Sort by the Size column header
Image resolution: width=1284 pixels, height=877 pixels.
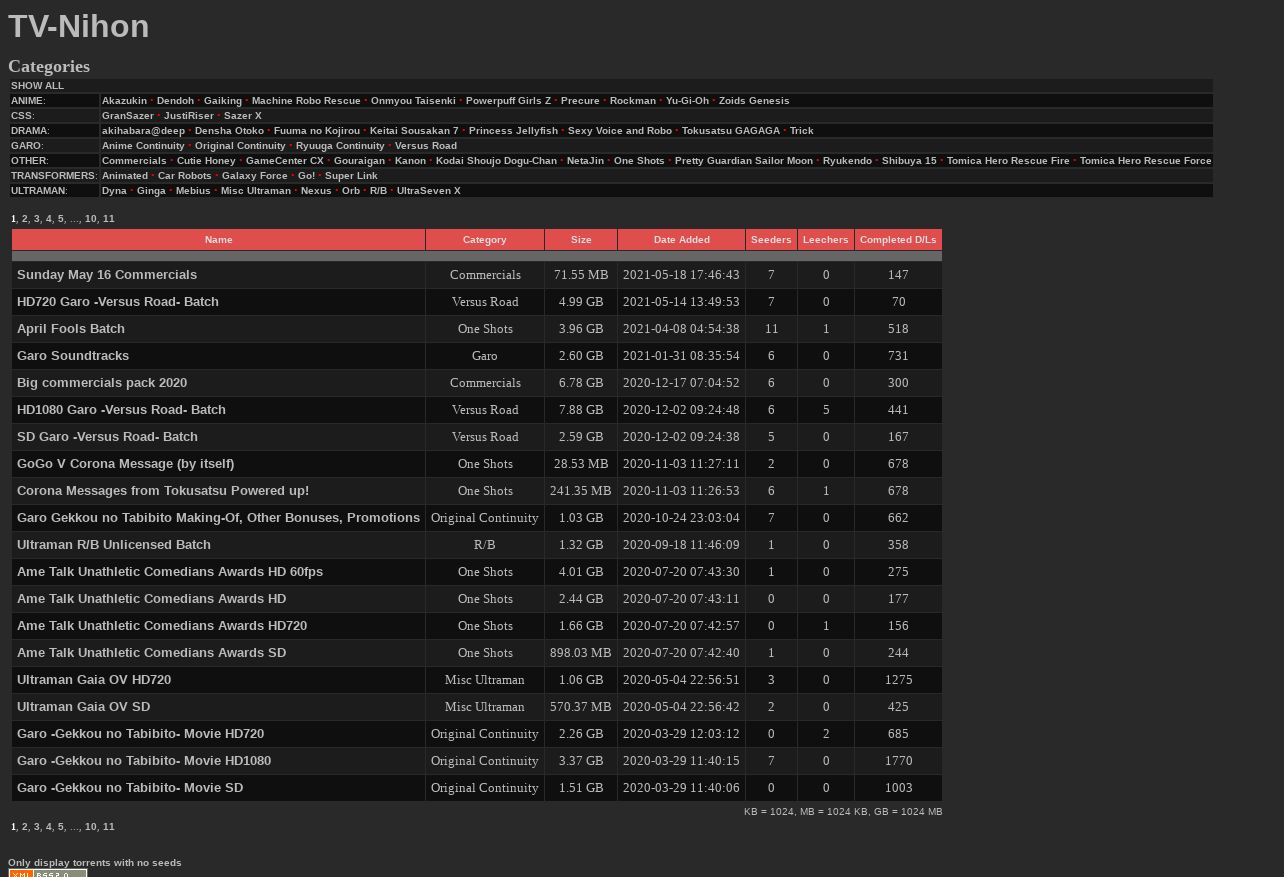[581, 240]
